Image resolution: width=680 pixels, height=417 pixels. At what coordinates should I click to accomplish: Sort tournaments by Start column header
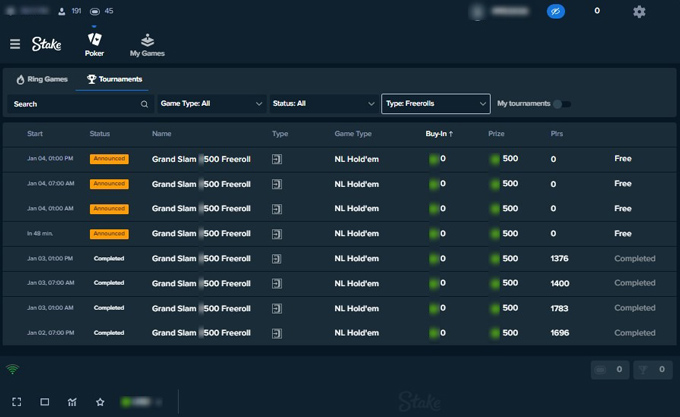pyautogui.click(x=35, y=133)
